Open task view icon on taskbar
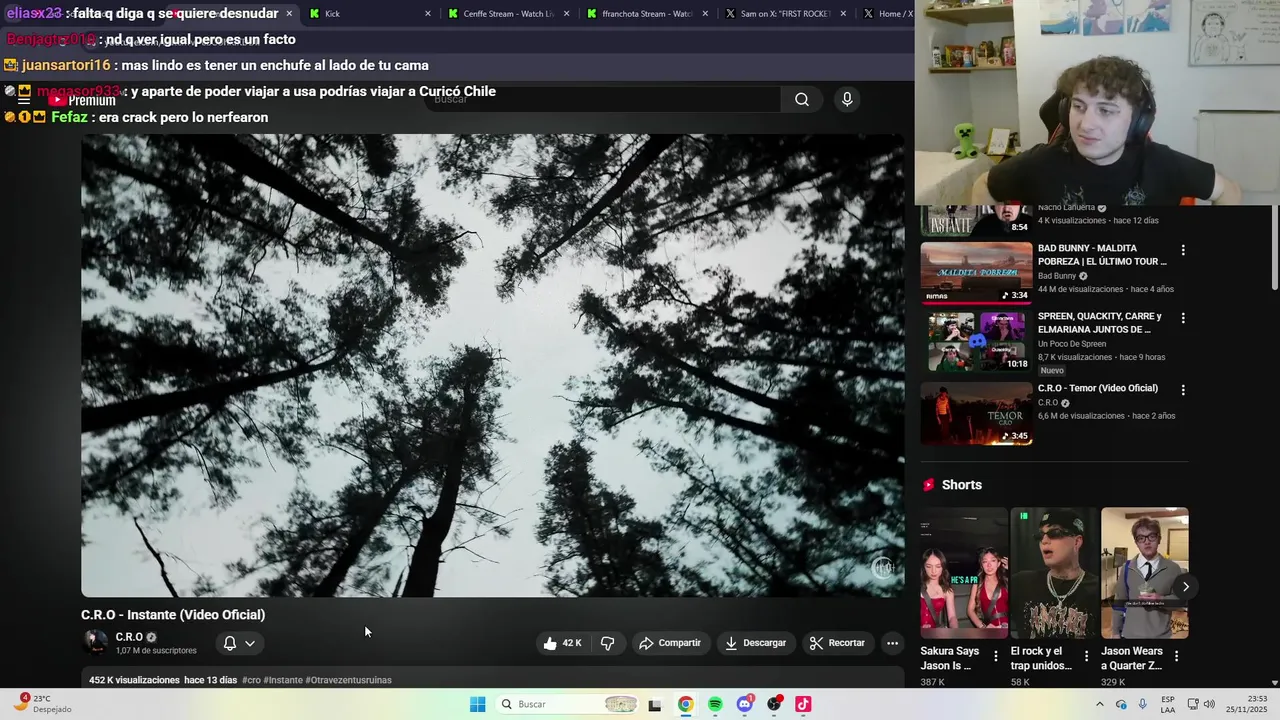Screen dimensions: 1280x720 [x=655, y=704]
